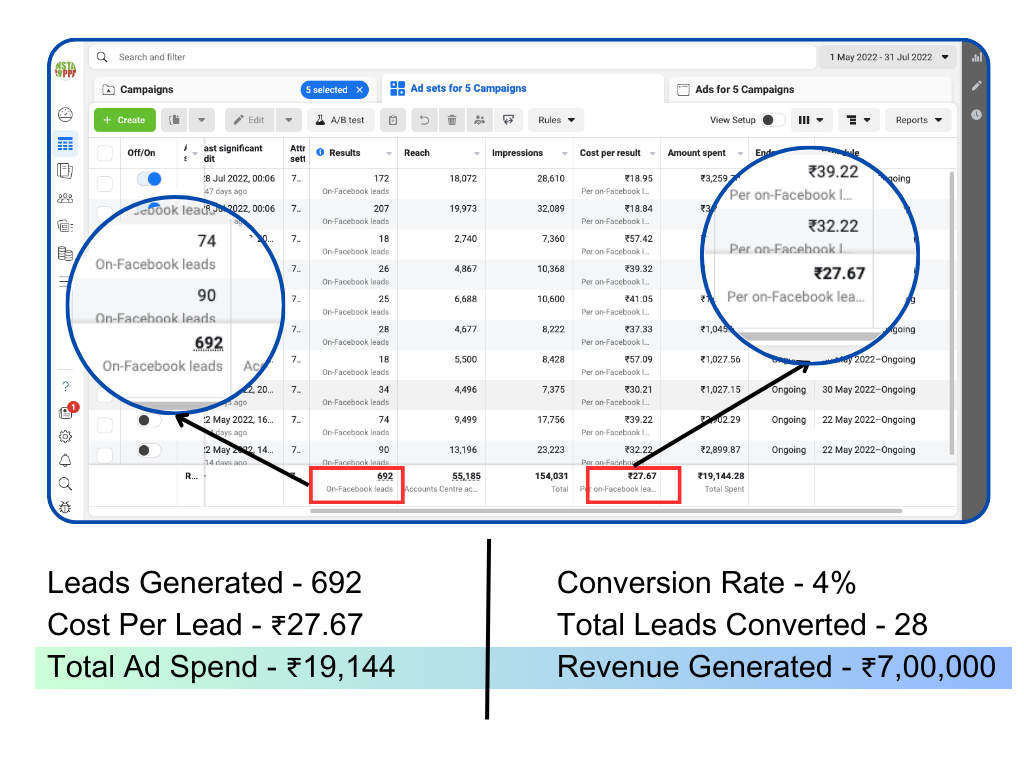This screenshot has width=1024, height=768.
Task: Click the green Create button
Action: point(124,120)
